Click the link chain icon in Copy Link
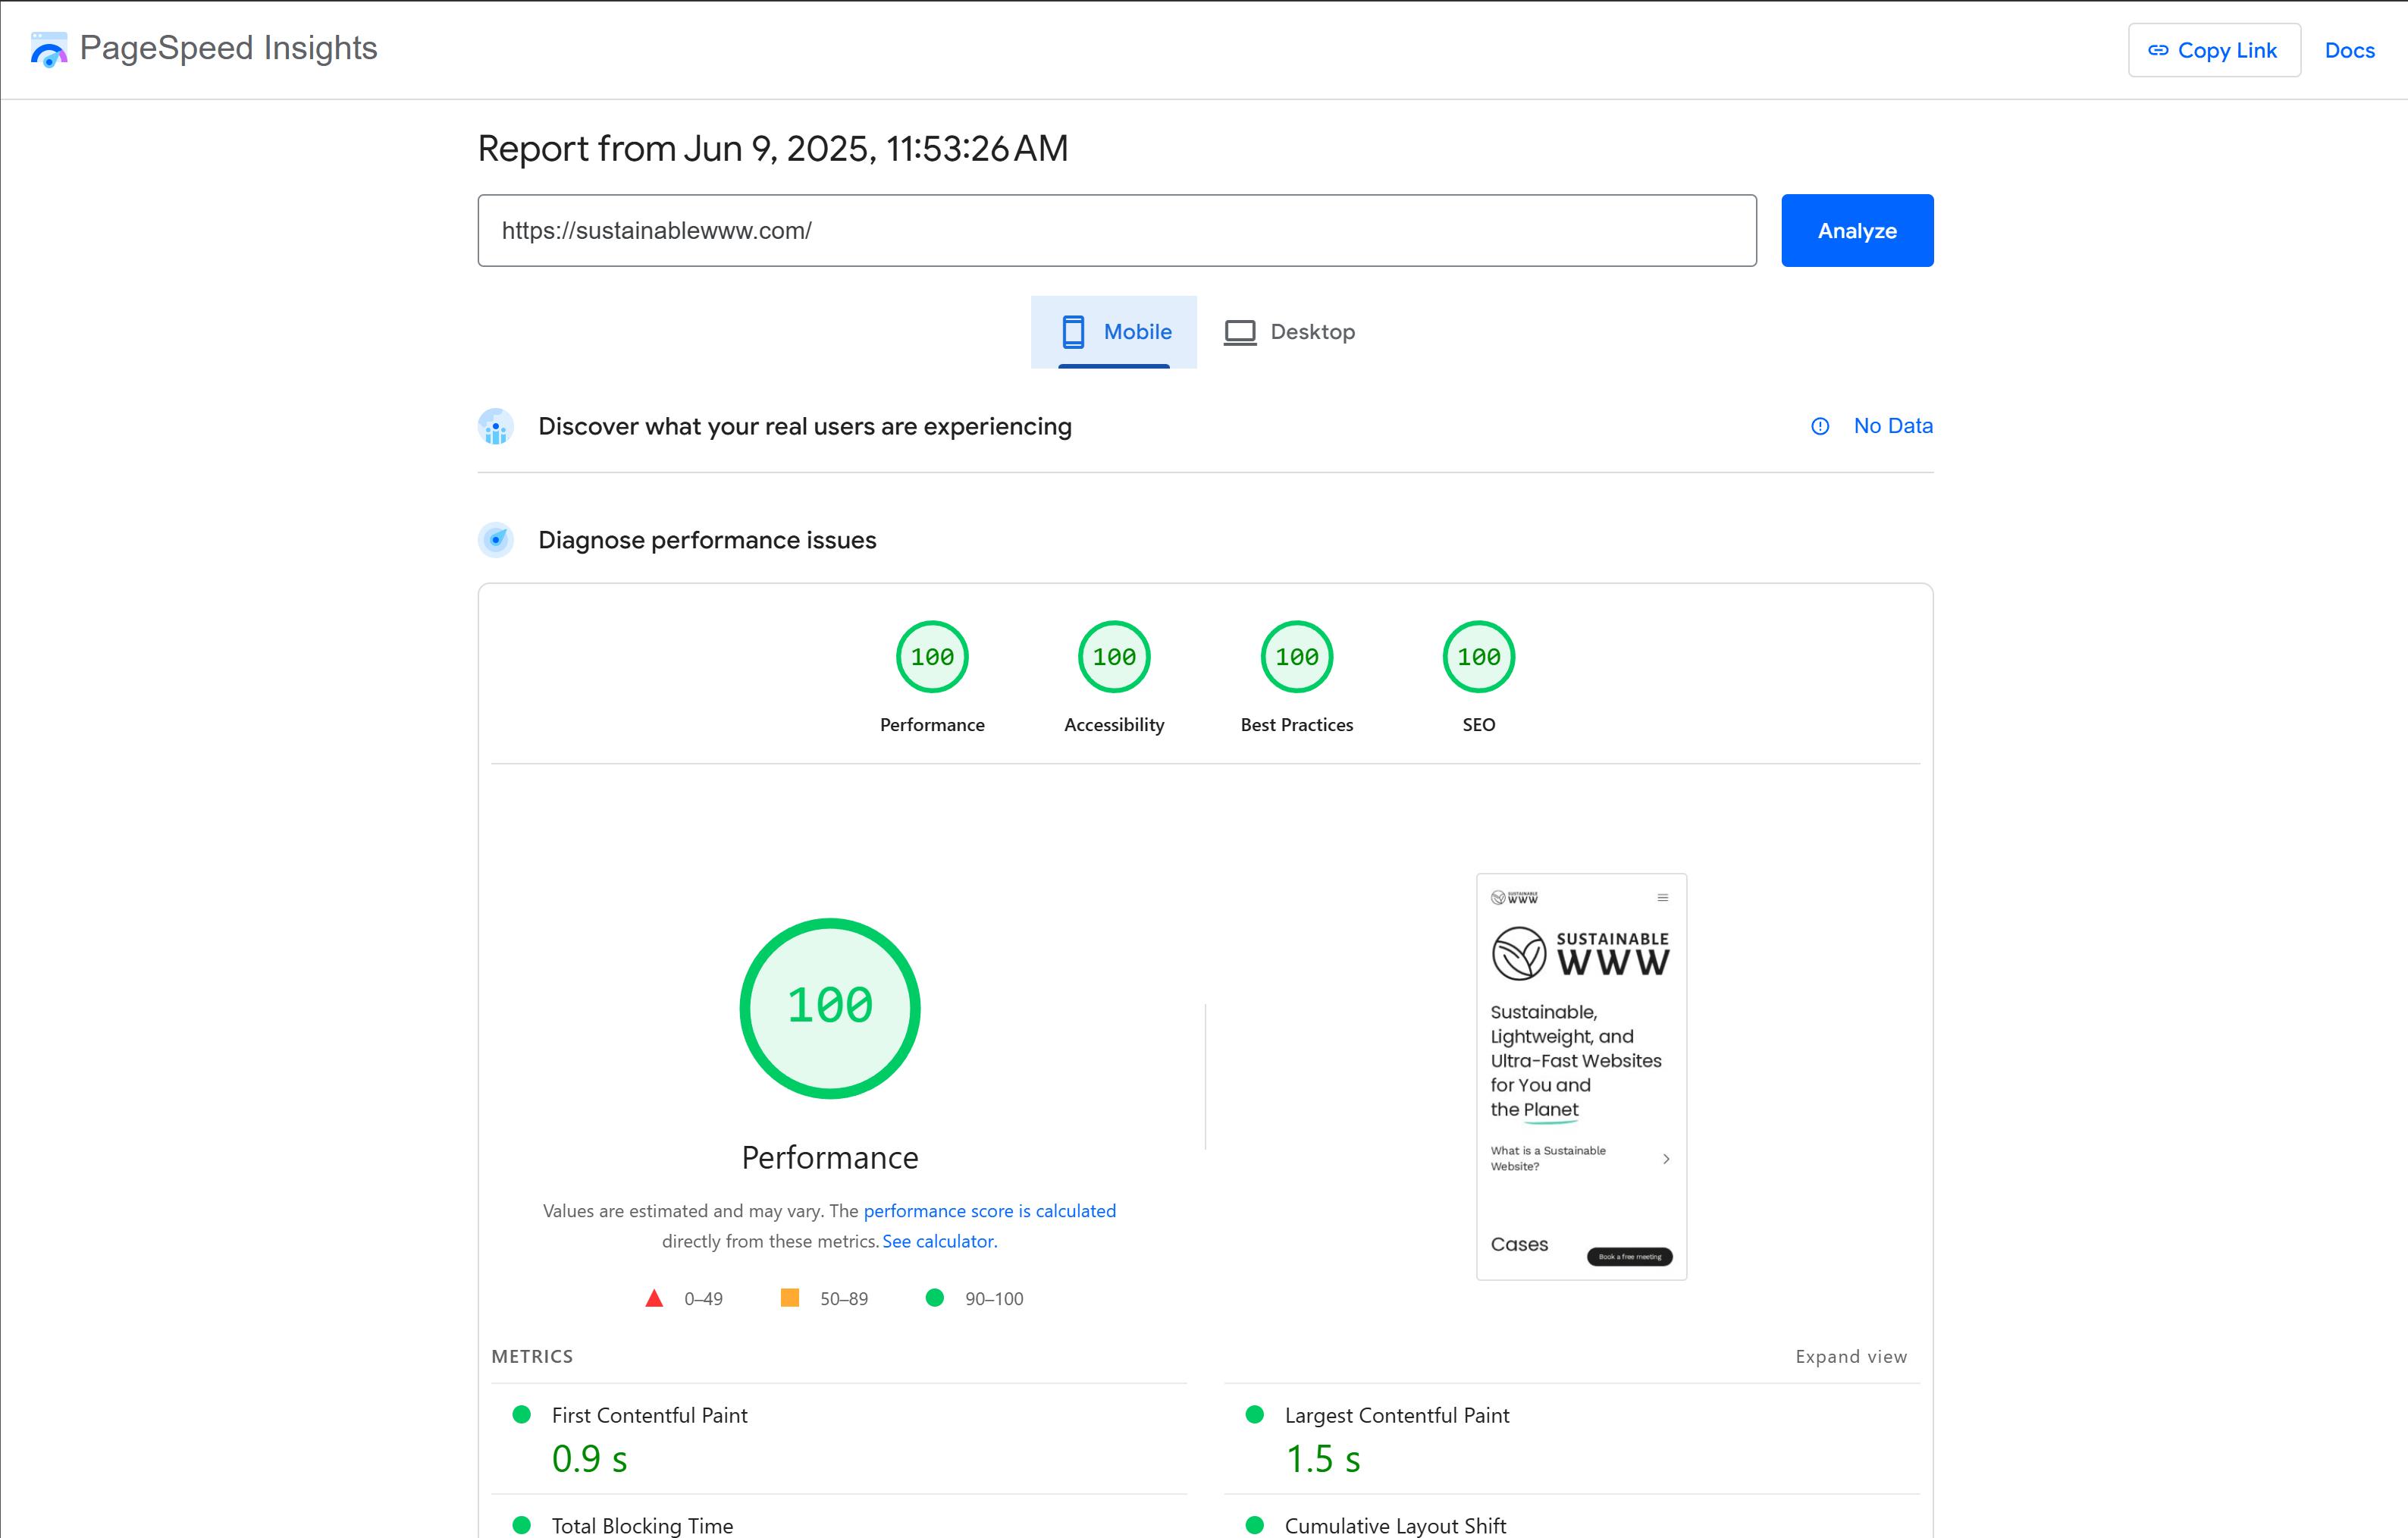This screenshot has height=1538, width=2408. (2158, 50)
